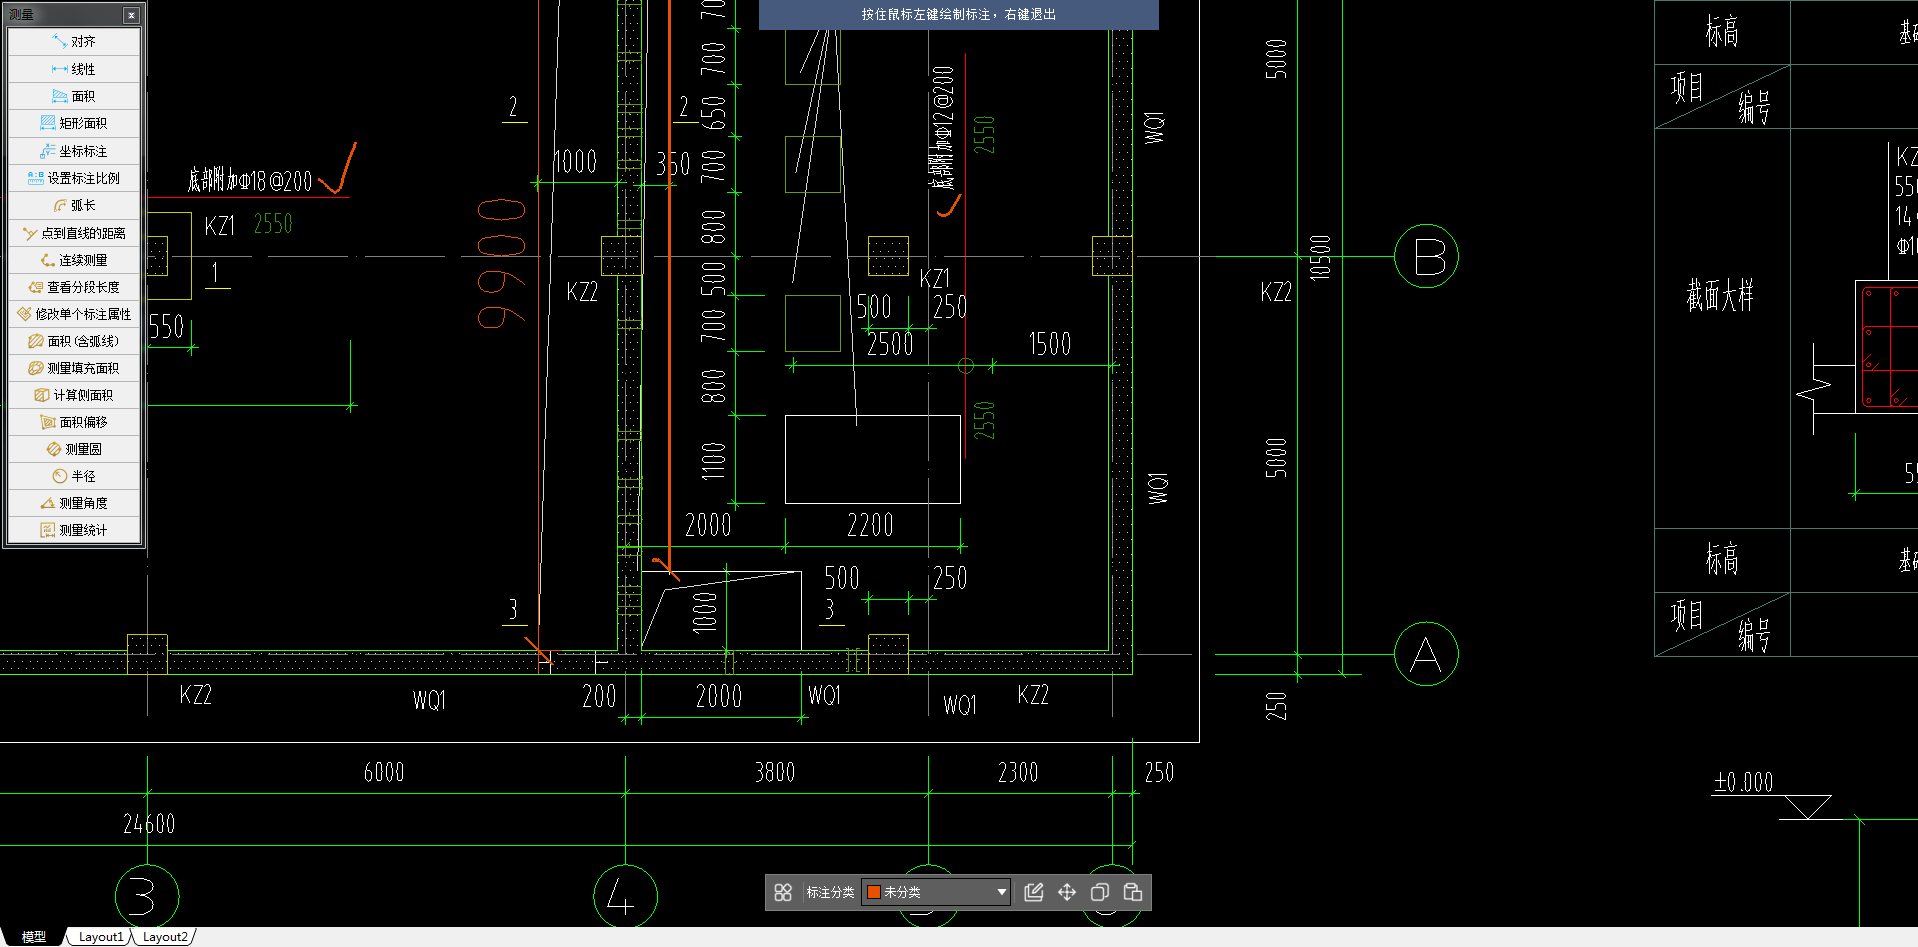Click the edit annotation icon in bottom toolbar
Viewport: 1918px width, 947px height.
click(x=1034, y=892)
